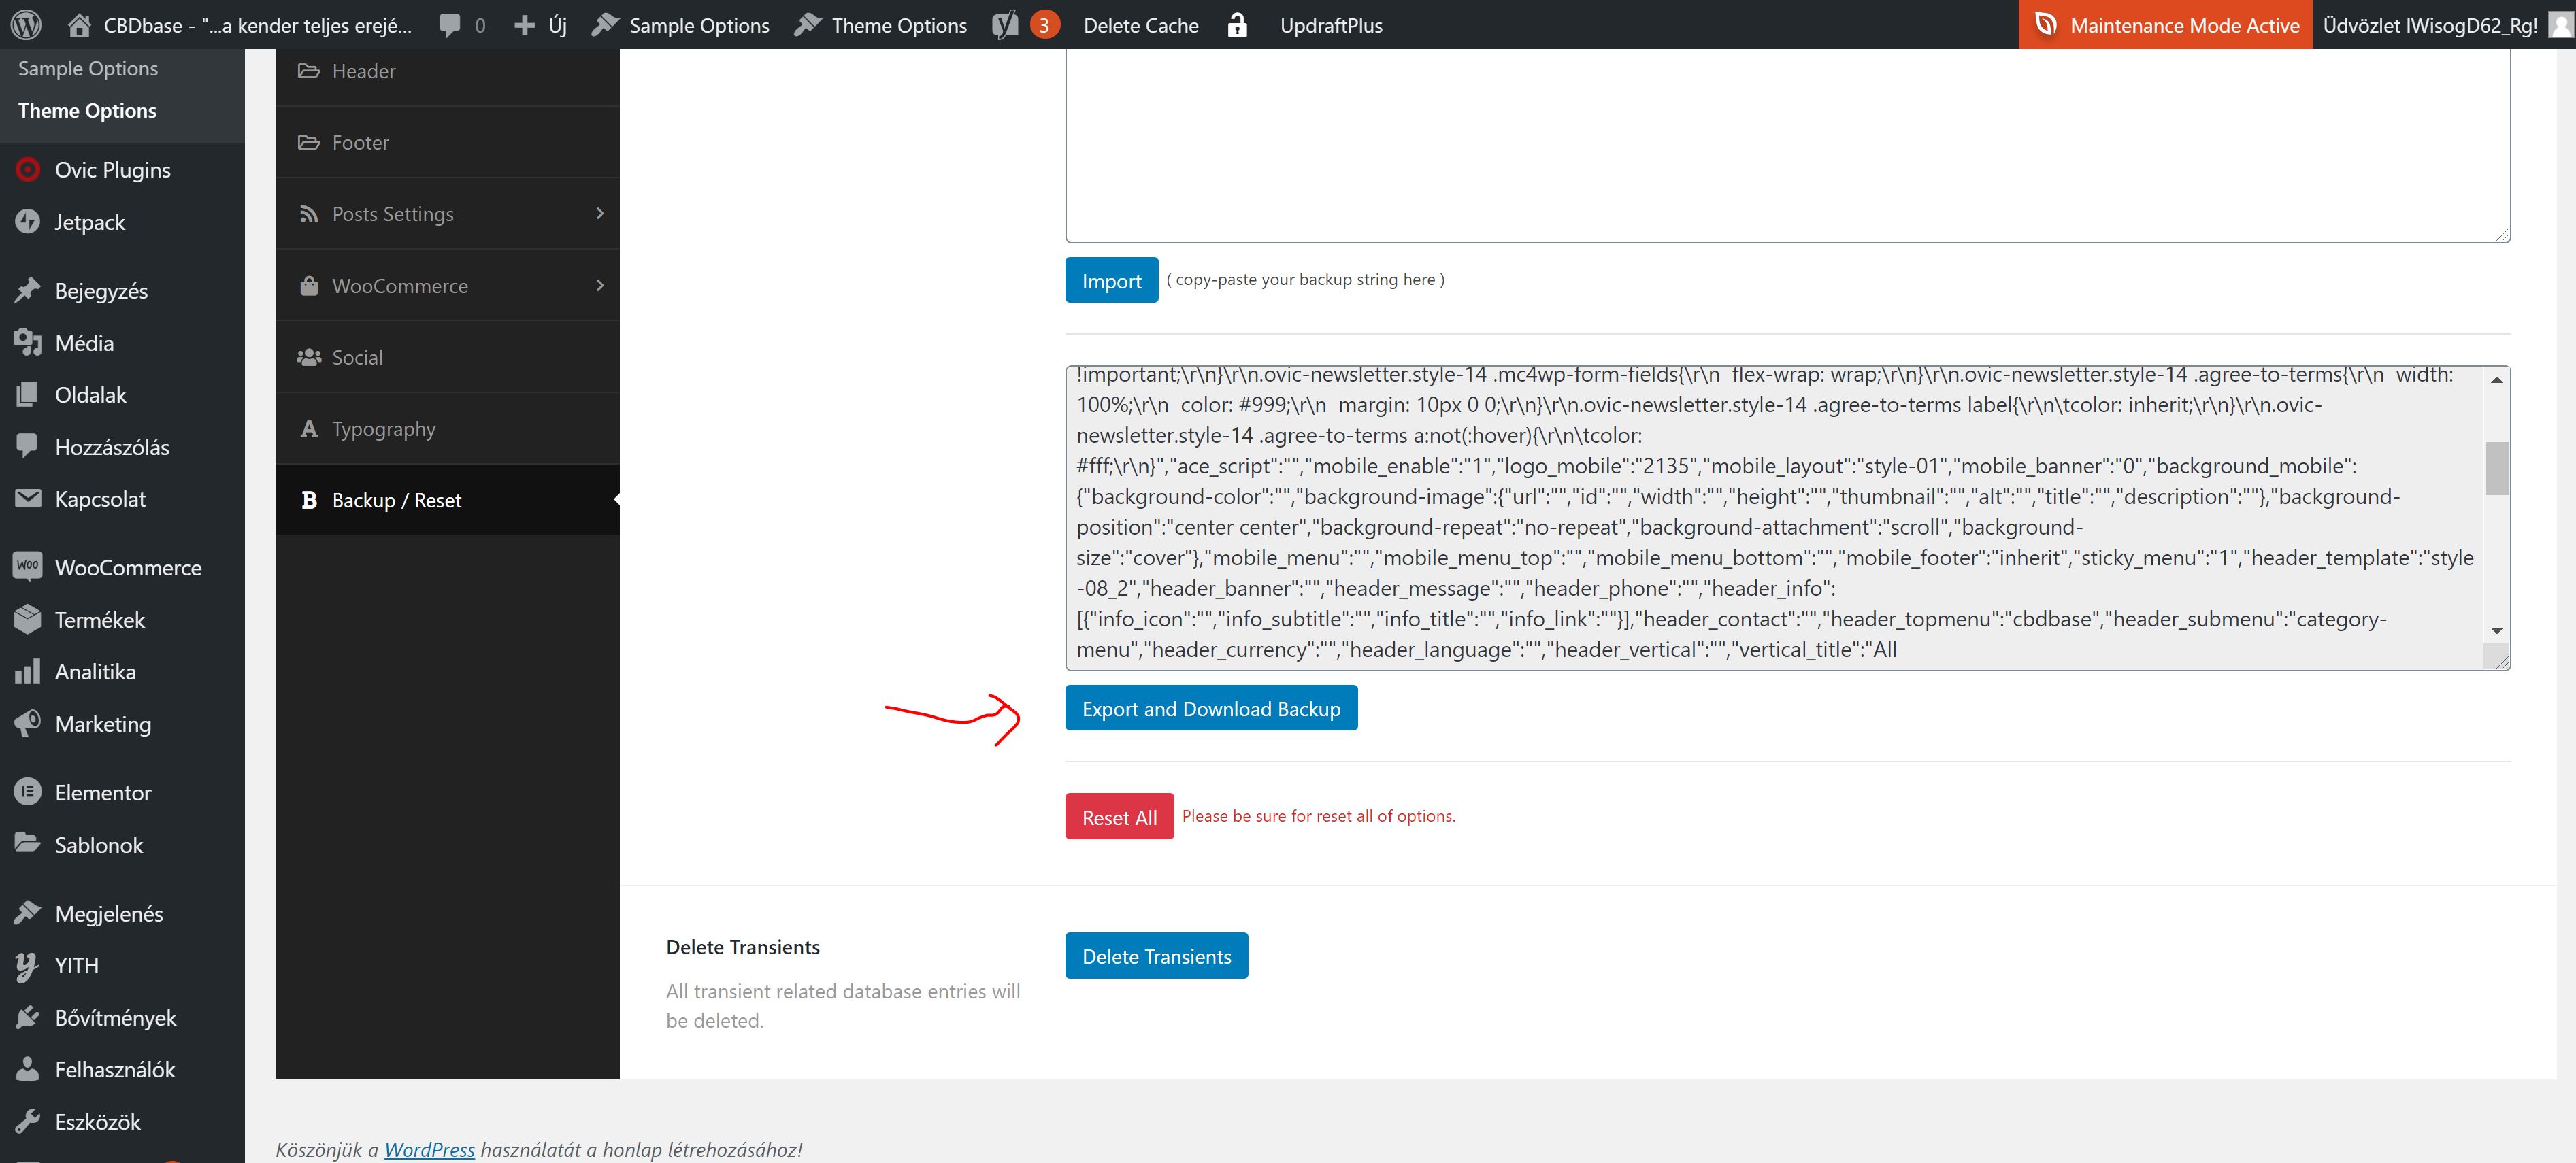Click Delete Cache in the admin bar

click(1141, 25)
